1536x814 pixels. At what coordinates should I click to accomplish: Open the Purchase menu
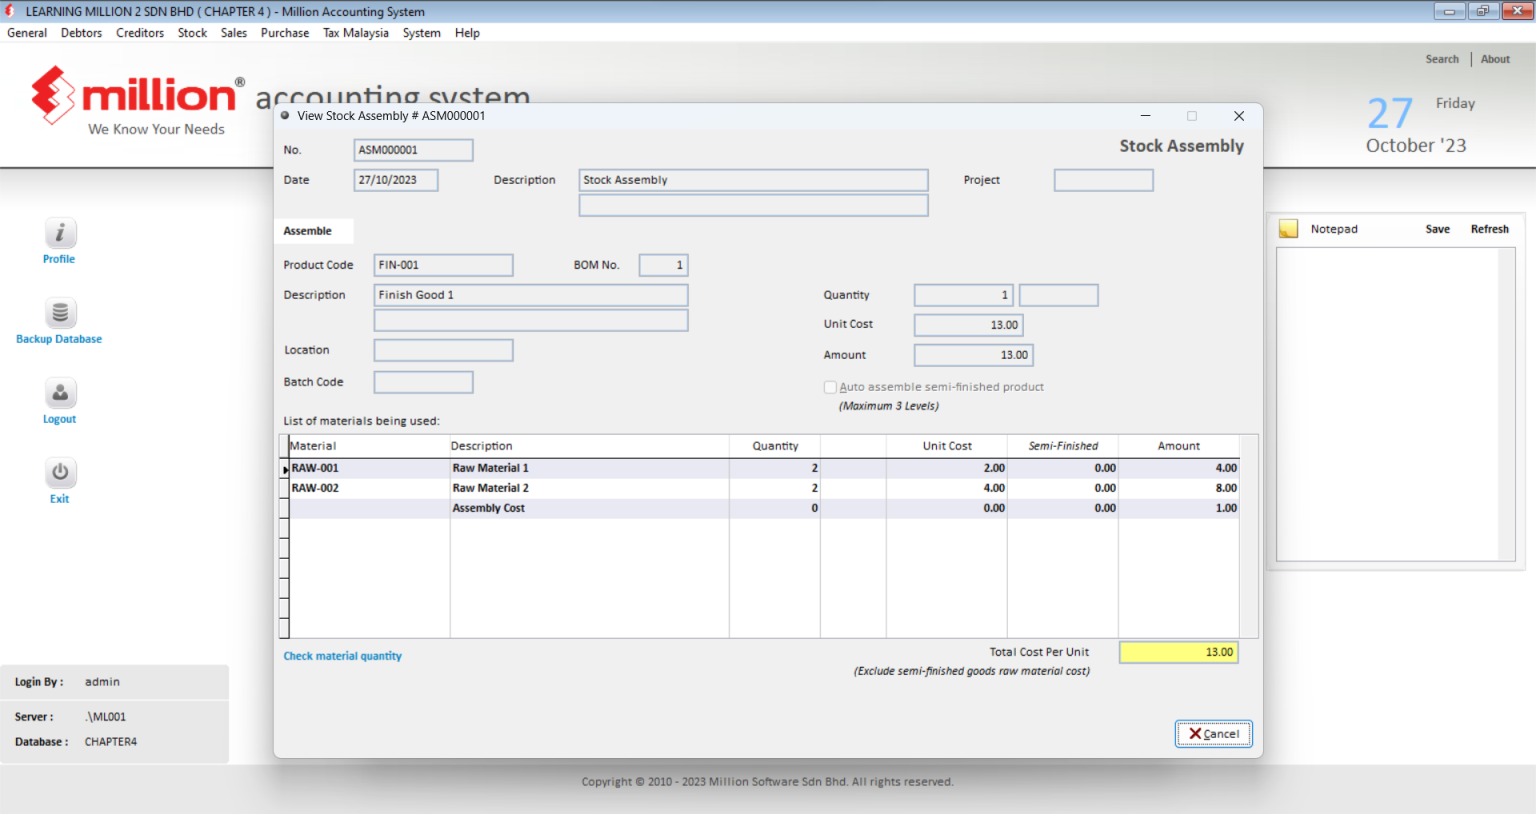coord(285,33)
